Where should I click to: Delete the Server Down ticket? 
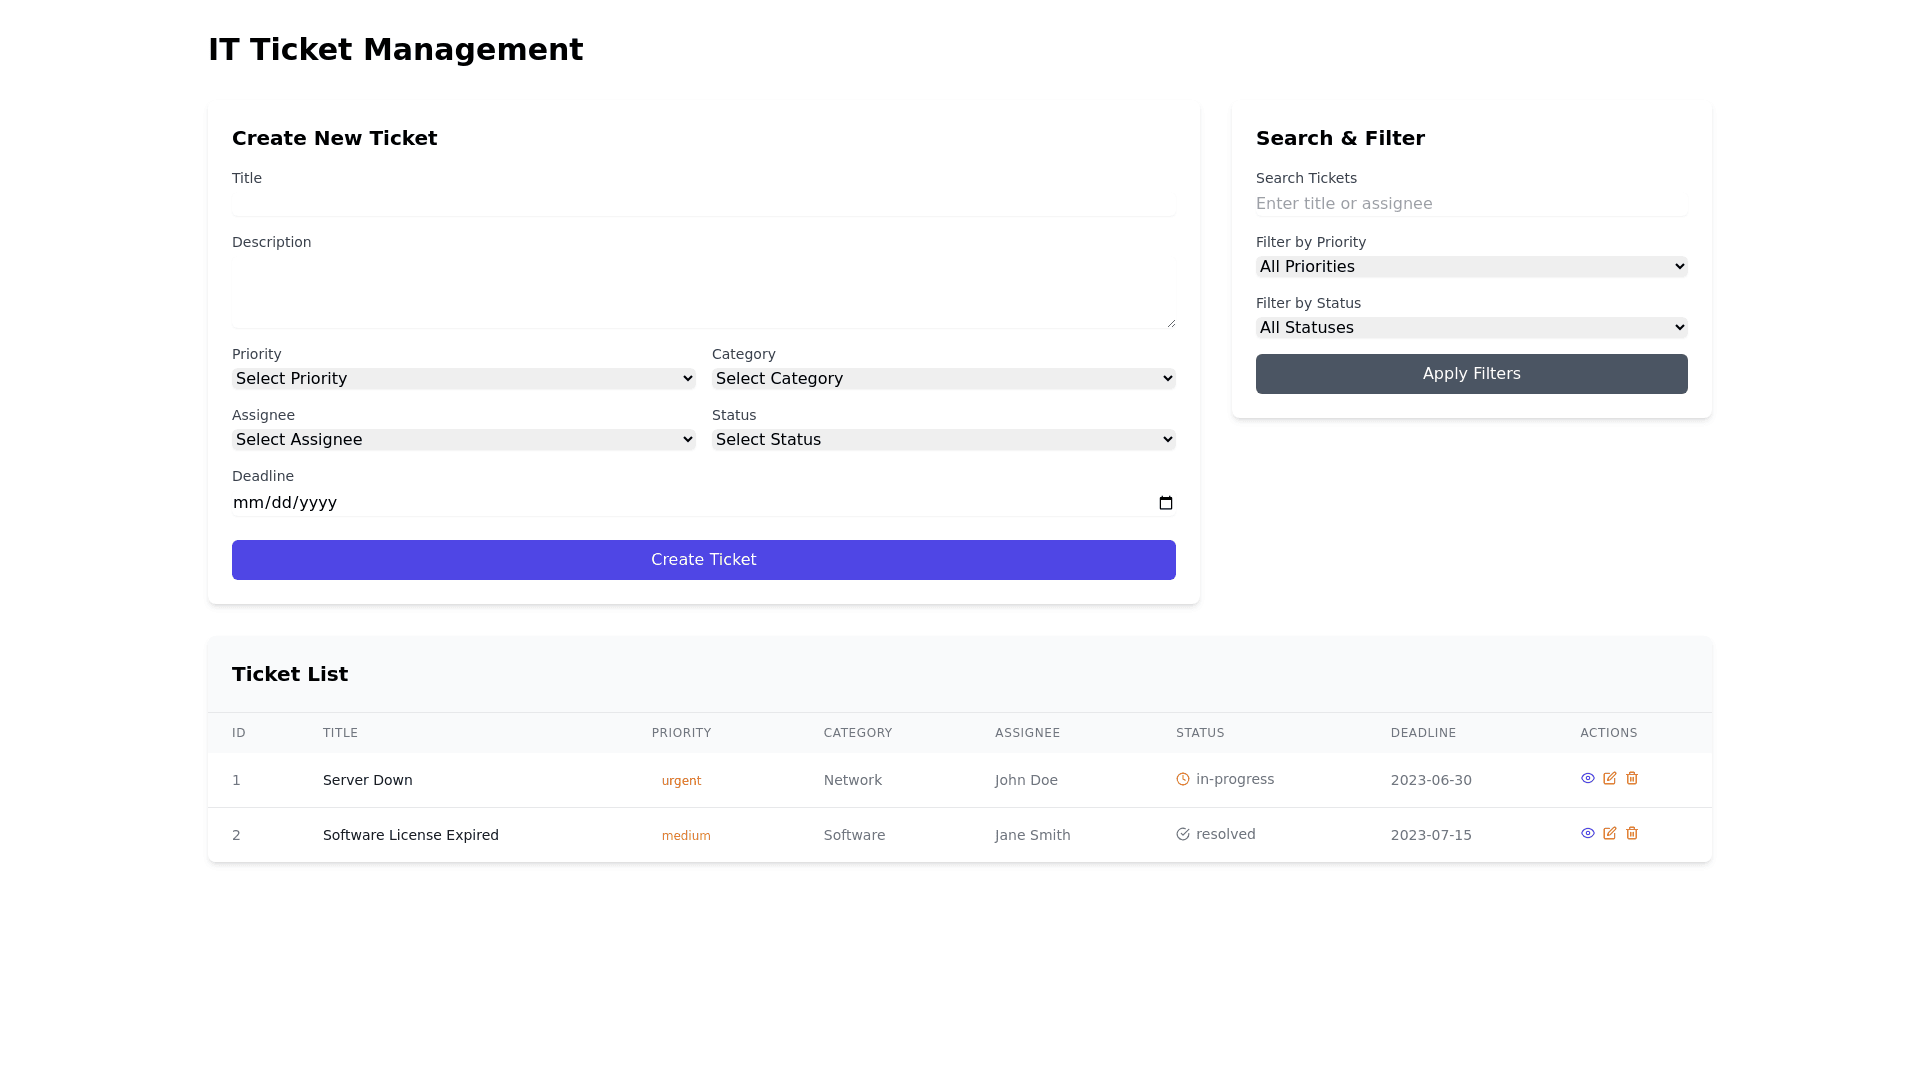1632,778
